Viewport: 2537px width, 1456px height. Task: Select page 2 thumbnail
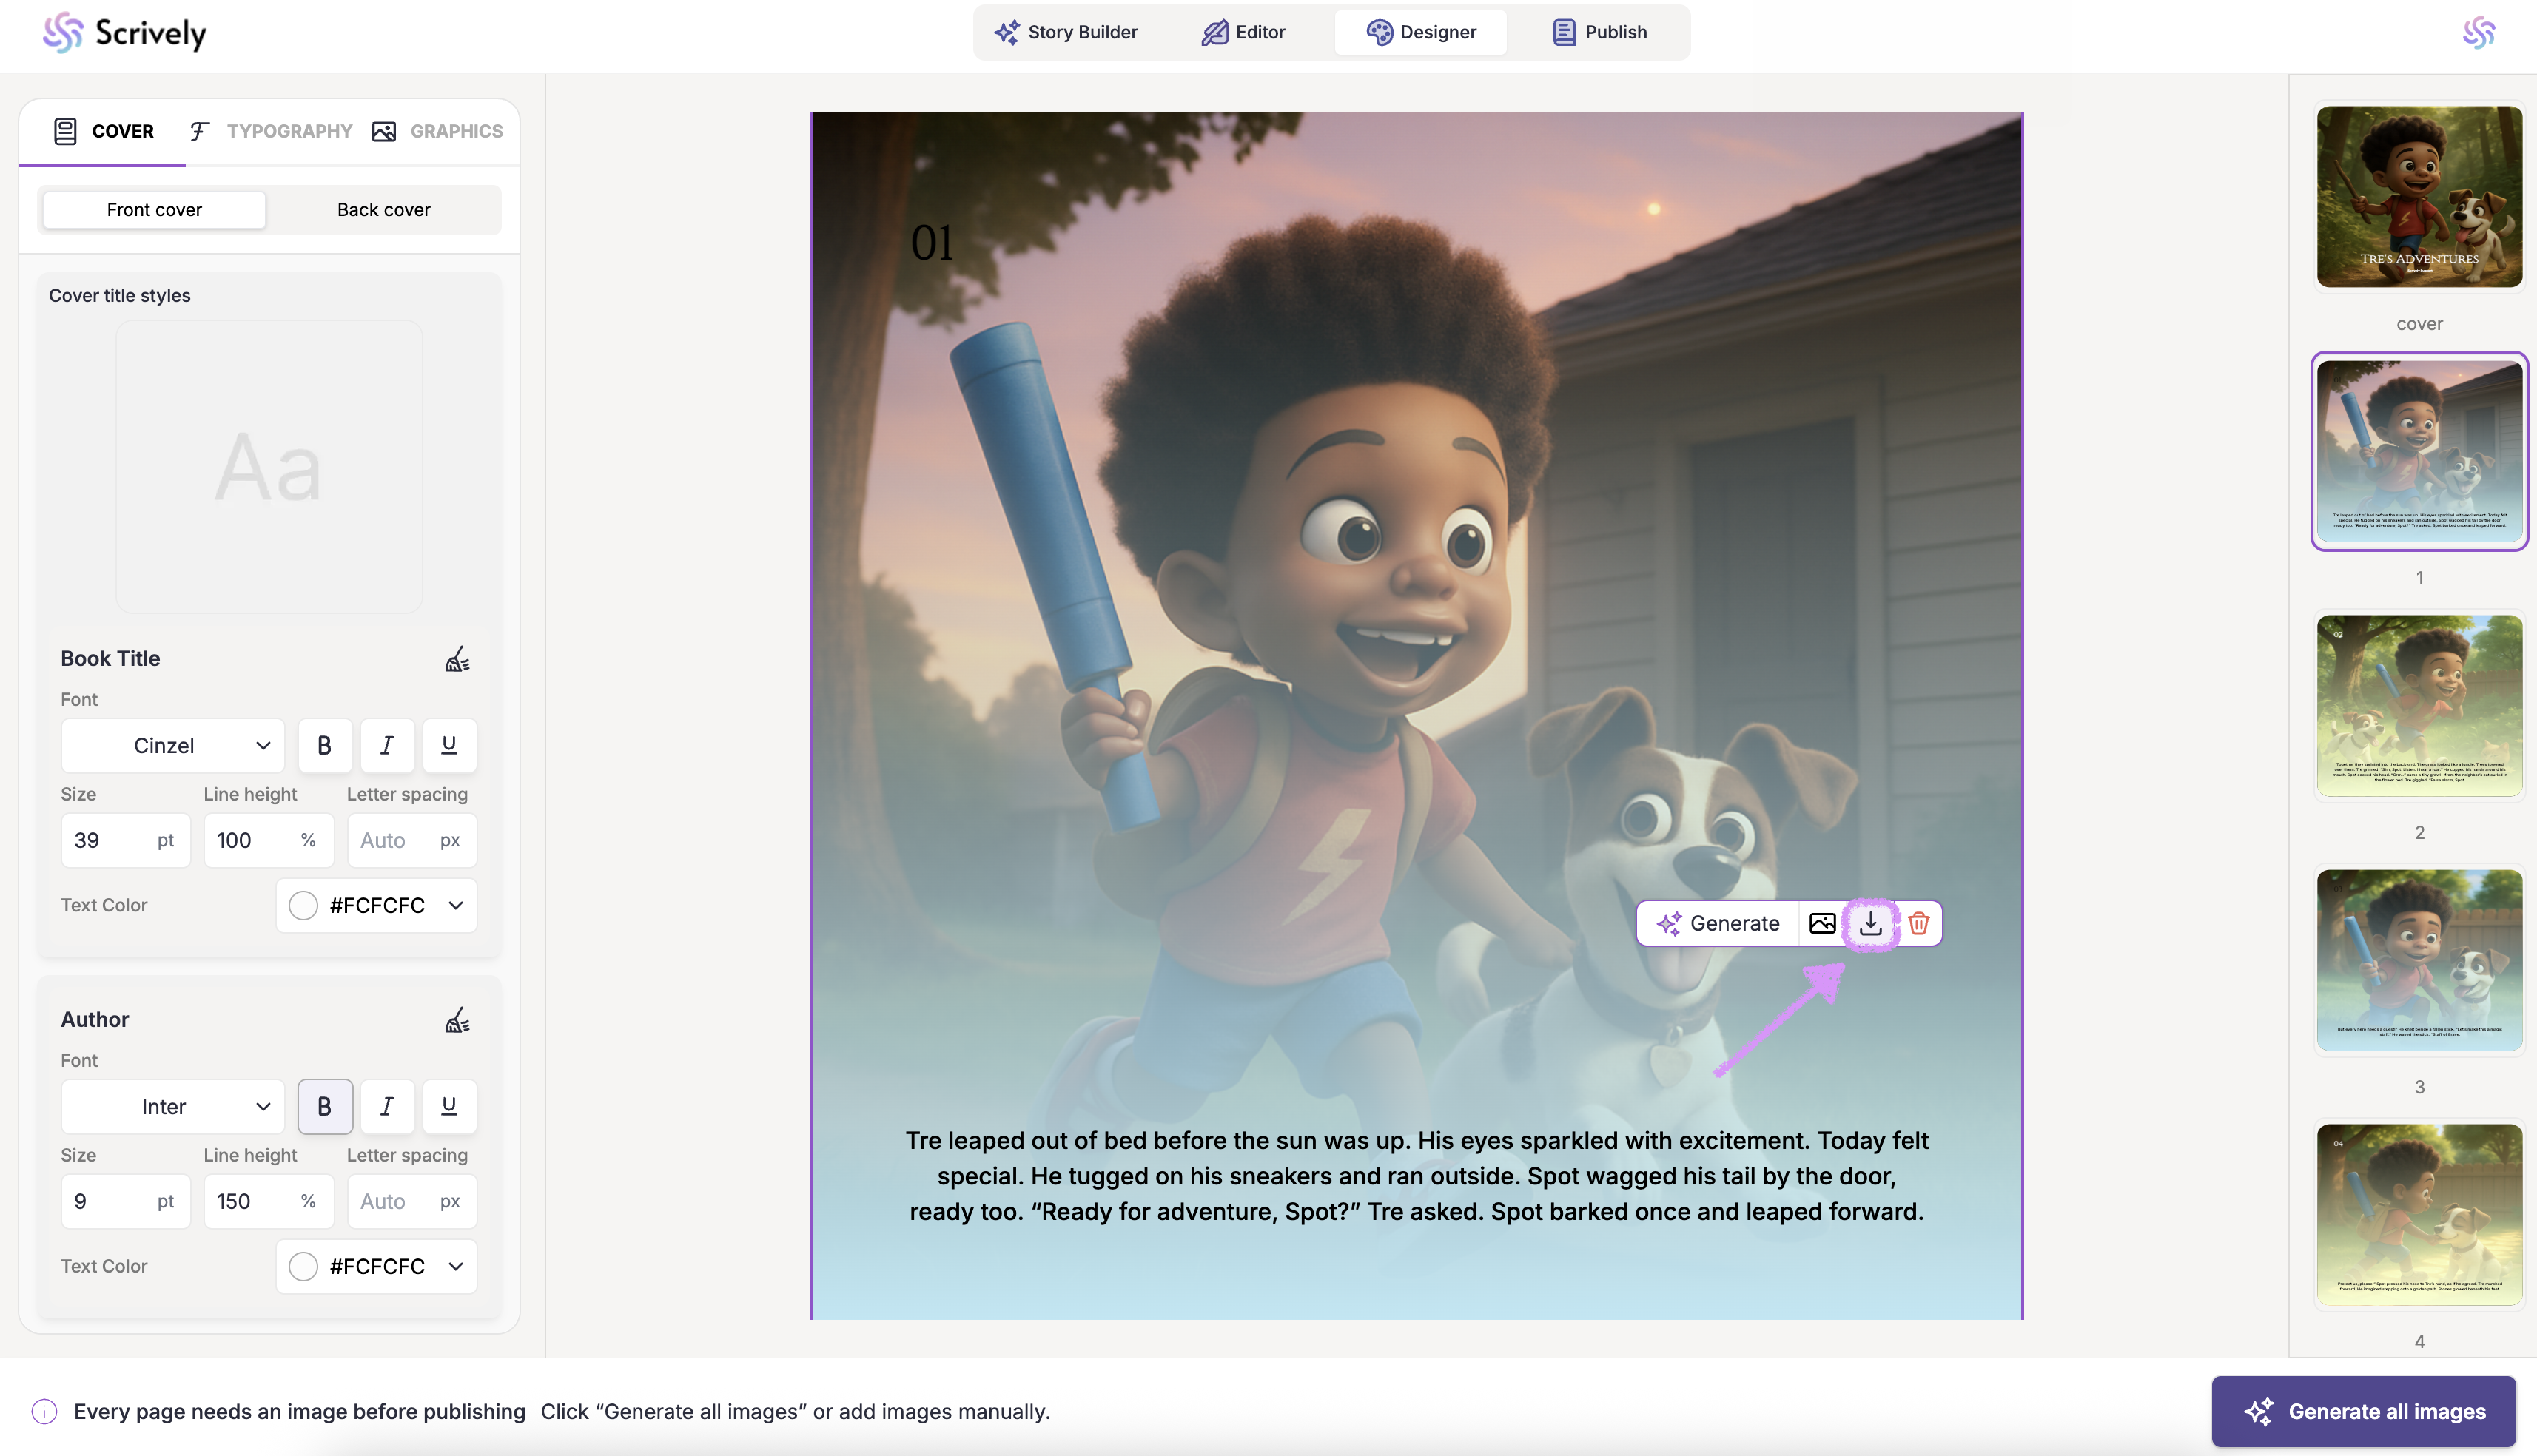[2418, 706]
